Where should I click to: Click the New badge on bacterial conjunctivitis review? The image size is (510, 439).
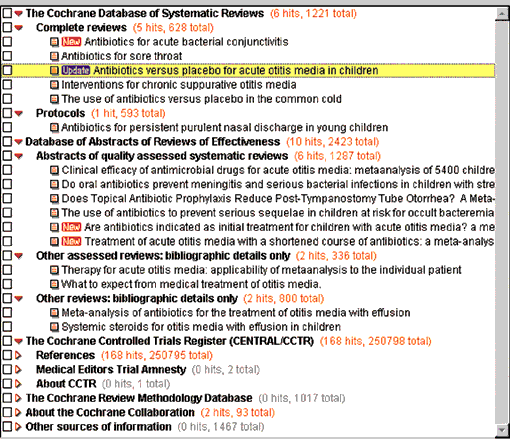71,42
